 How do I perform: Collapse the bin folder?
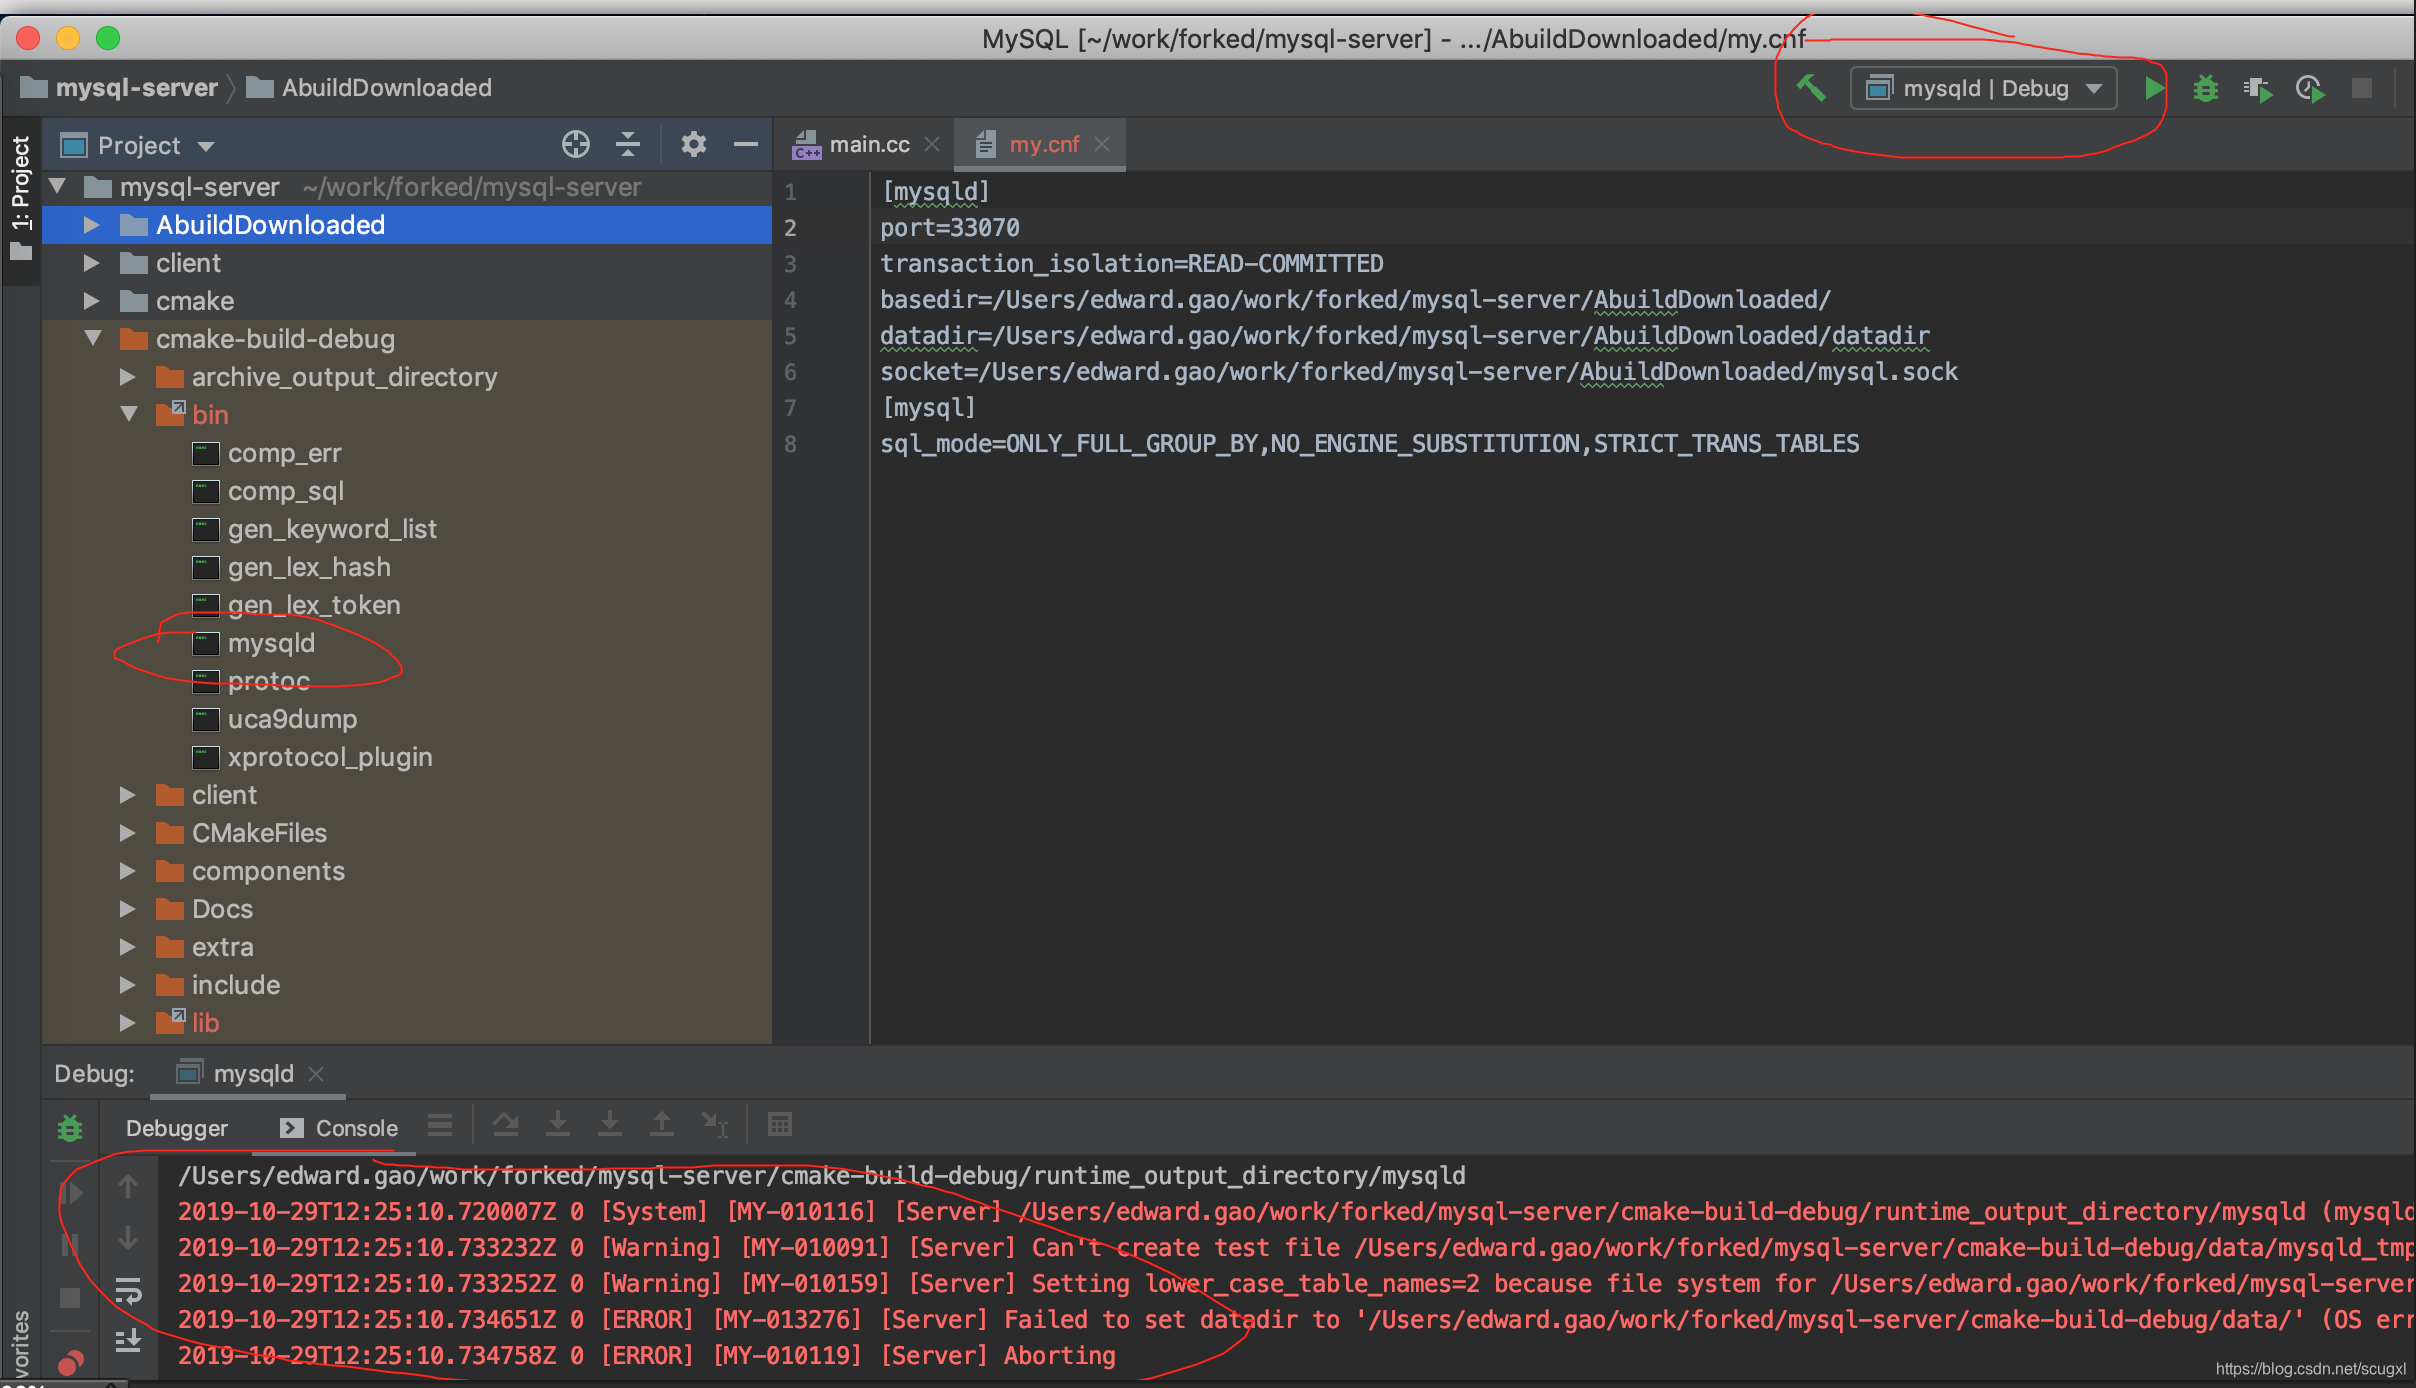129,415
